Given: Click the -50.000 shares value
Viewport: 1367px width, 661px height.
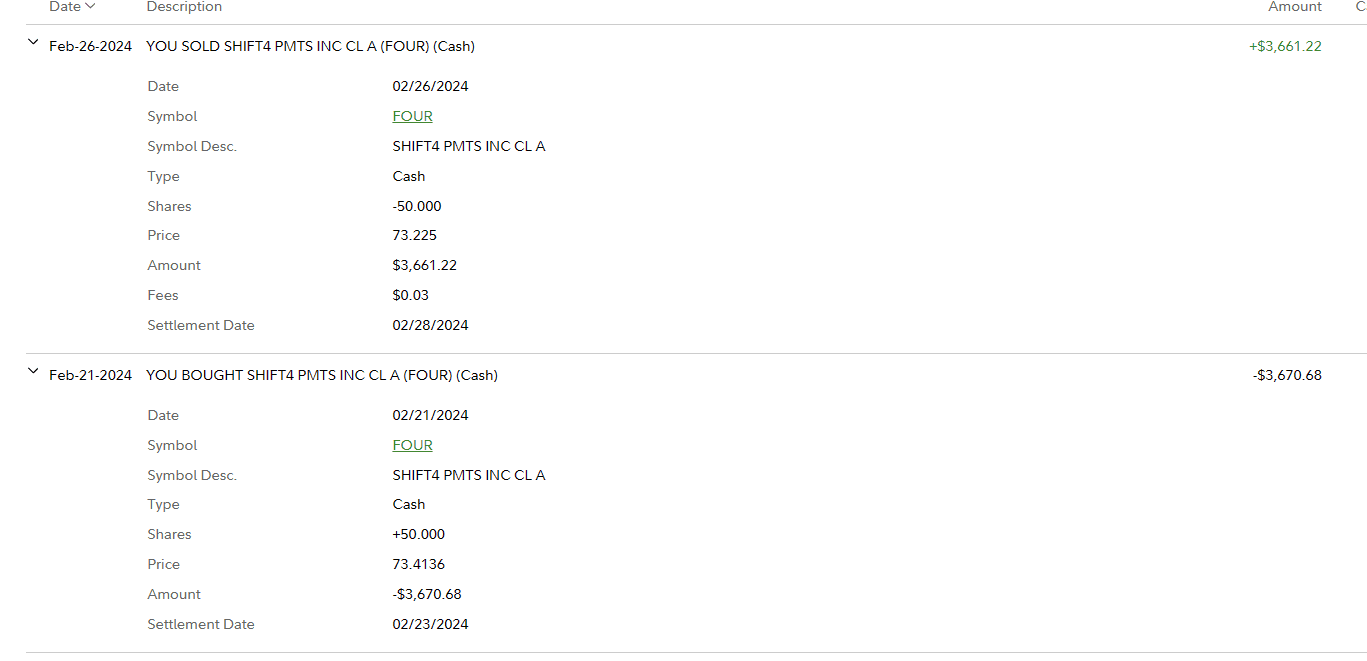Looking at the screenshot, I should point(417,206).
